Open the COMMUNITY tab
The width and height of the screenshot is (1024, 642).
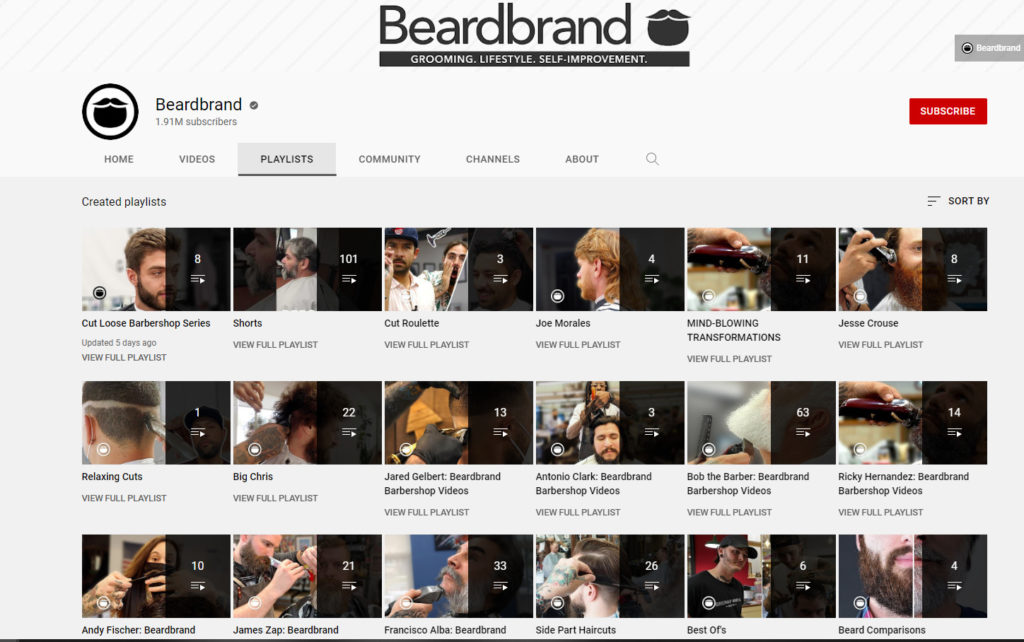389,159
